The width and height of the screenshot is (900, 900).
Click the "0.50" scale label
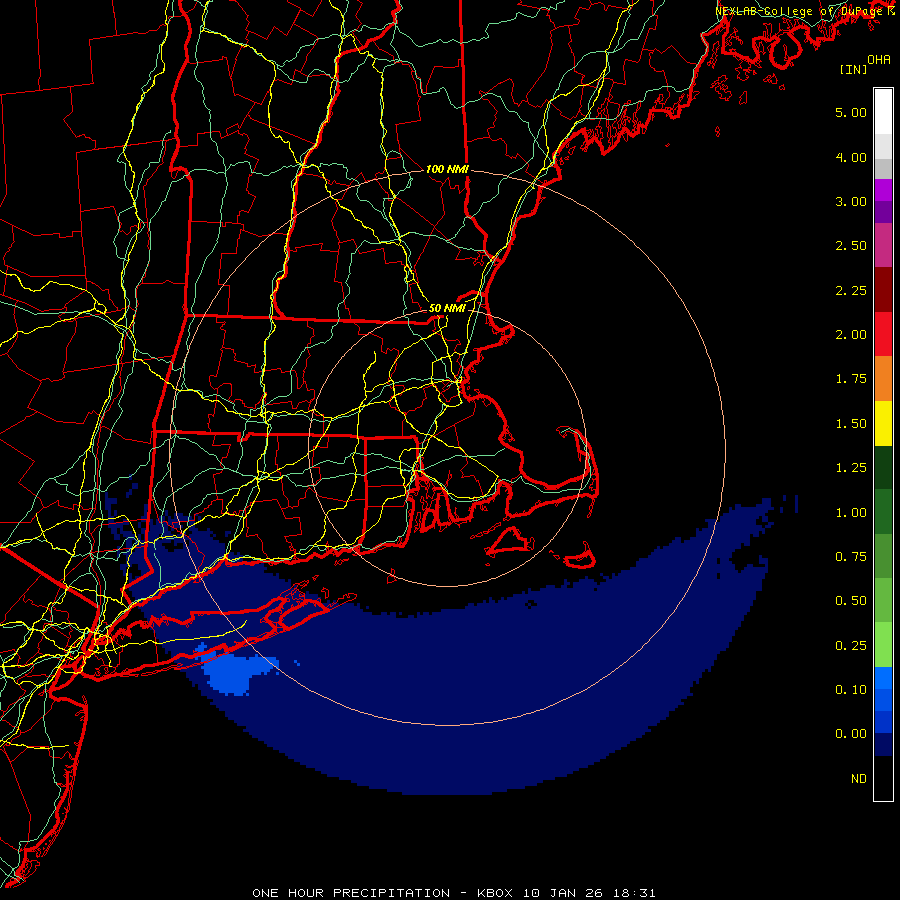[851, 601]
